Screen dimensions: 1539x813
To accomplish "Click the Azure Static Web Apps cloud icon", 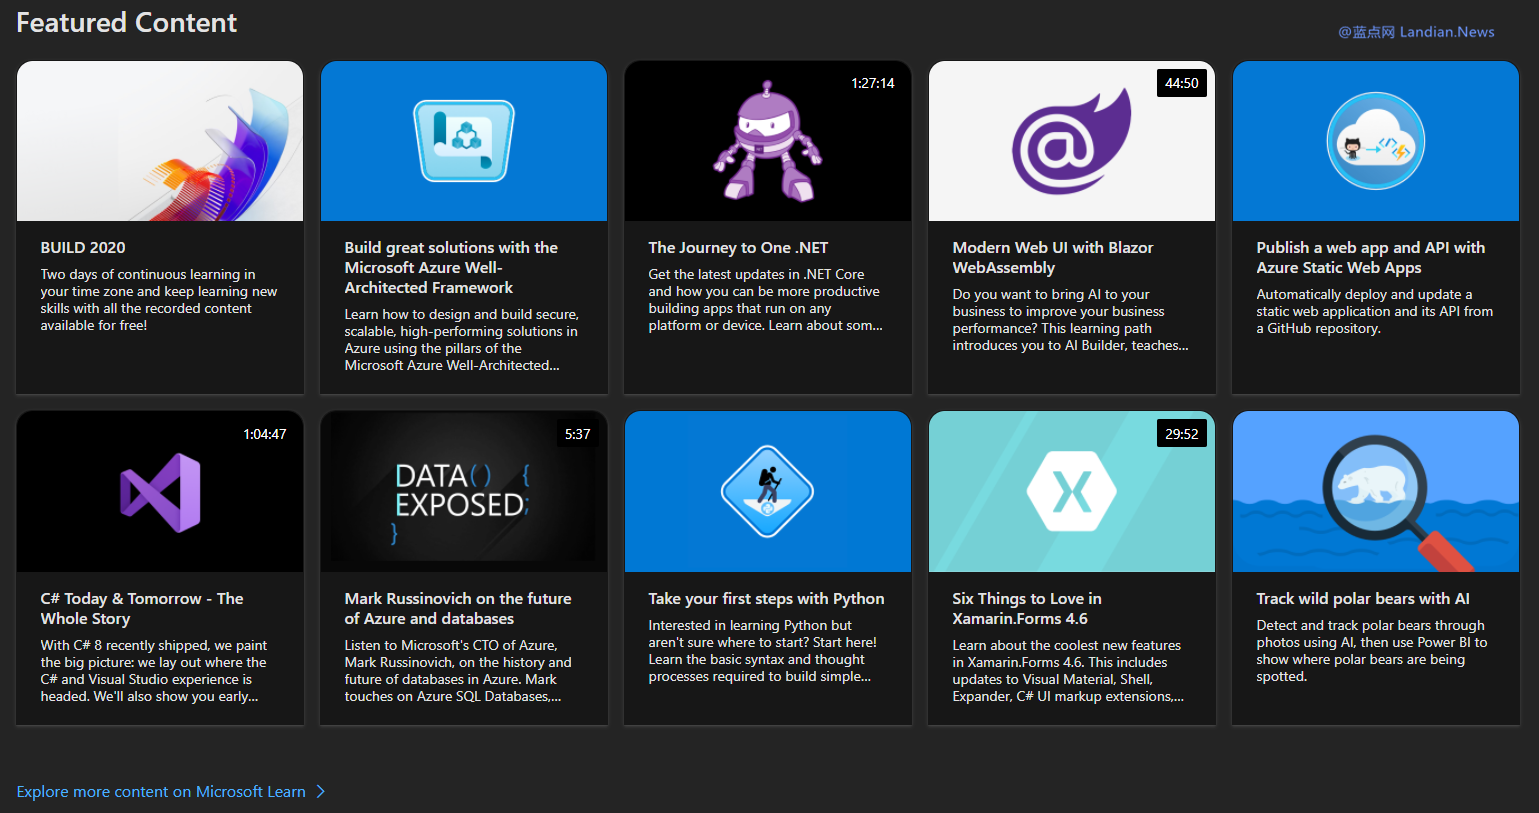I will (x=1376, y=141).
